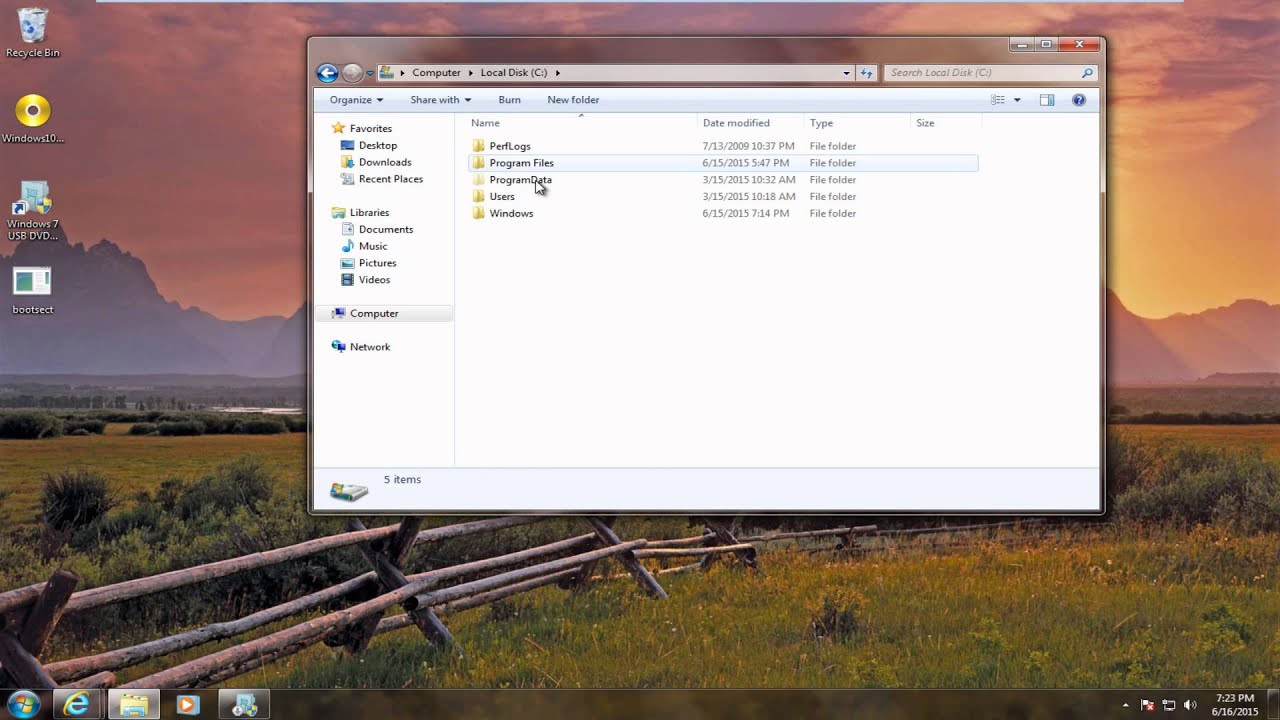
Task: Click the Windows Explorer taskbar button
Action: tap(132, 705)
